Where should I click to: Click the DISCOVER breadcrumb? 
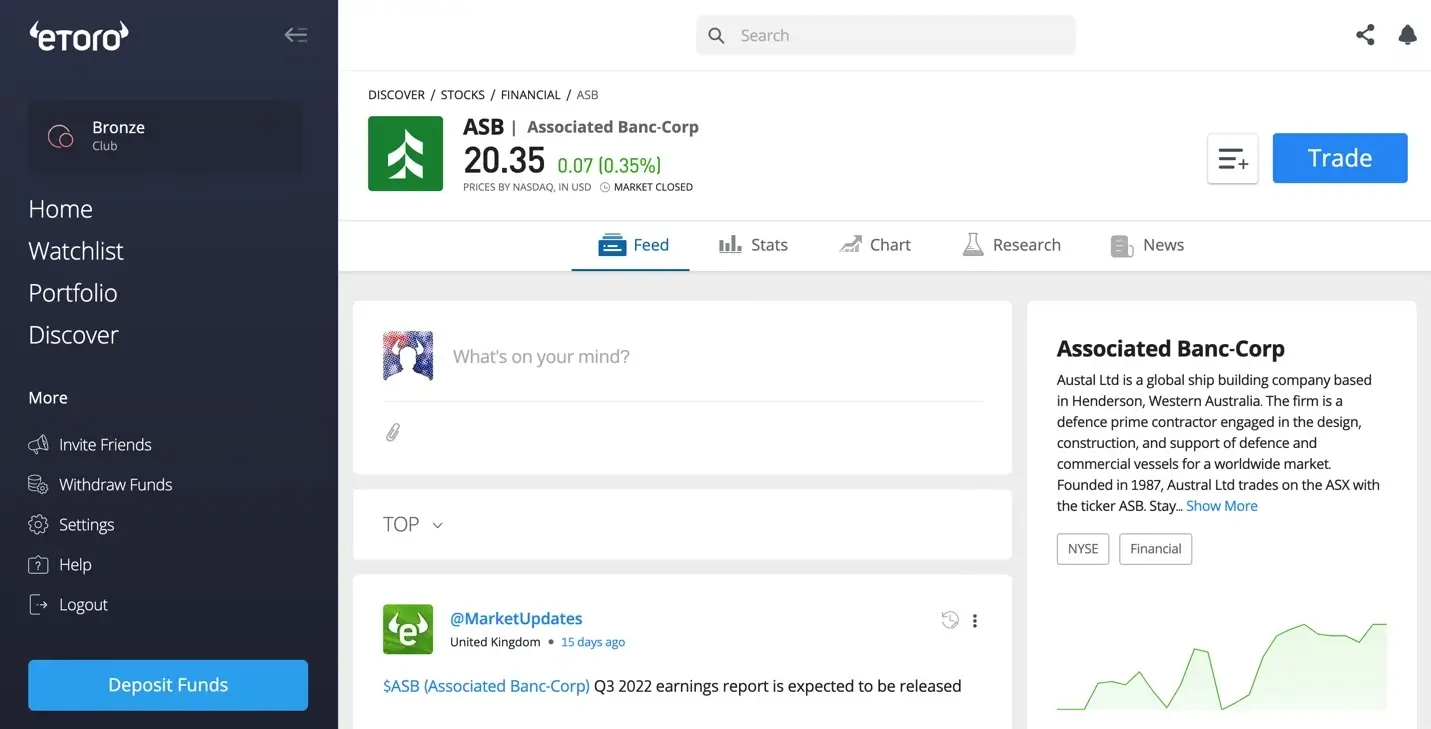pyautogui.click(x=396, y=95)
